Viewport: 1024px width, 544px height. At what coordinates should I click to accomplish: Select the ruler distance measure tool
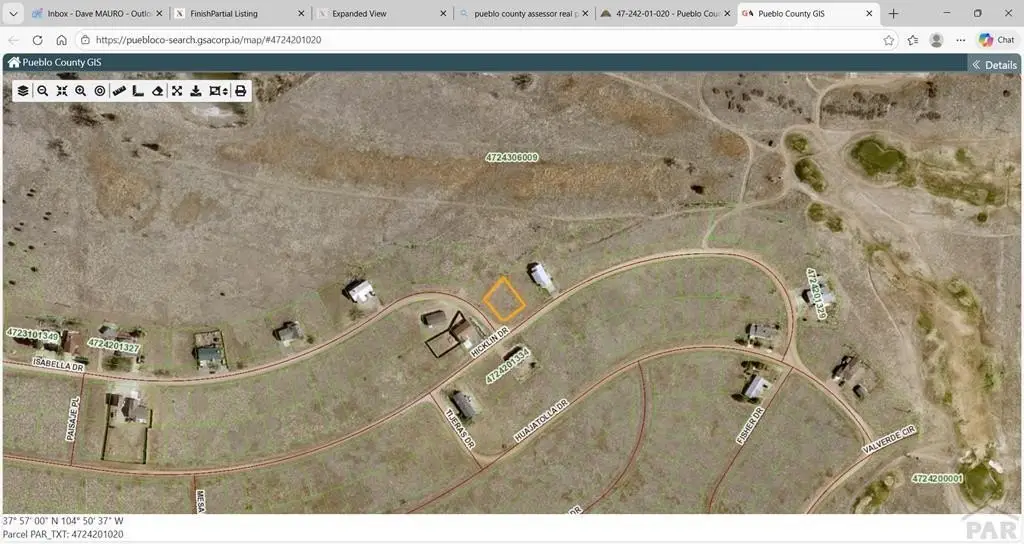119,91
